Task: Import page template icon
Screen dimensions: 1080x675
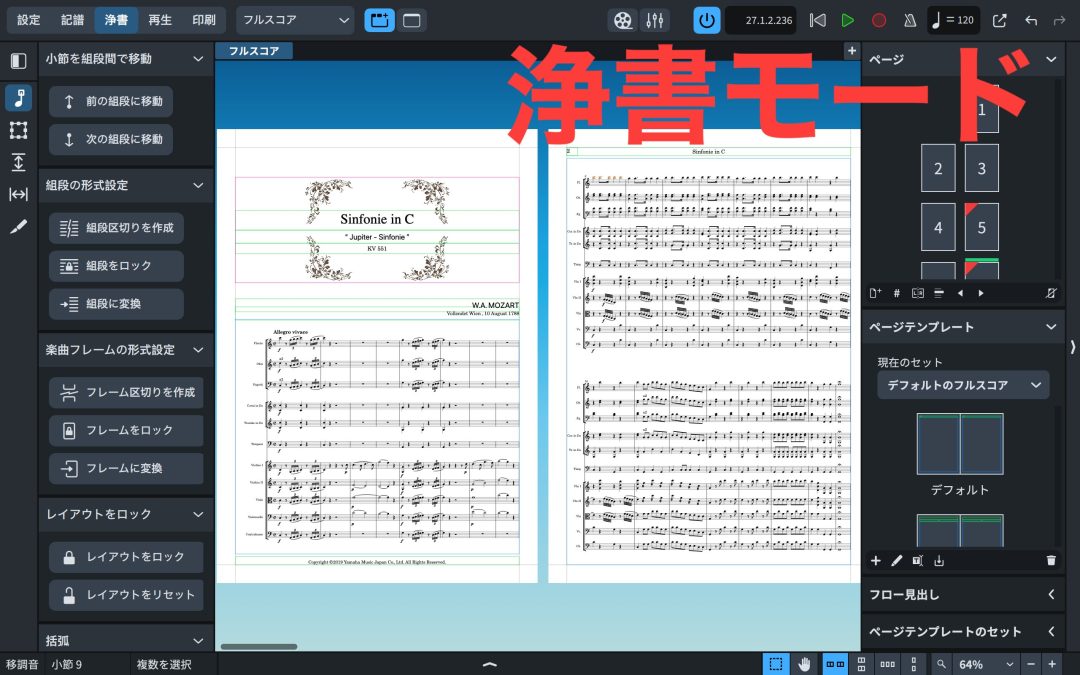Action: pos(939,561)
